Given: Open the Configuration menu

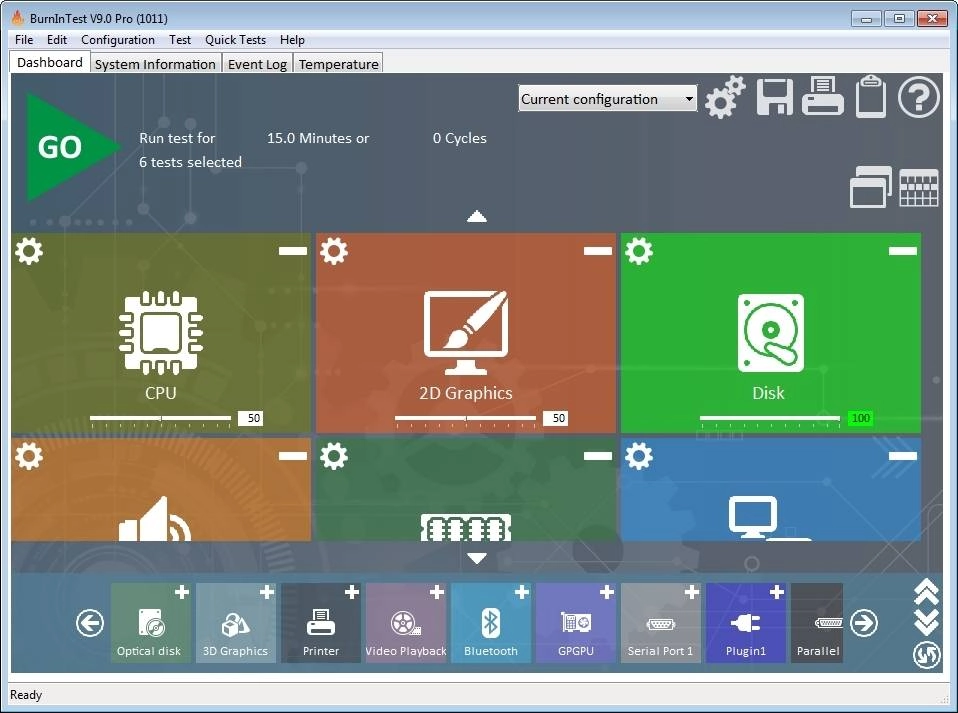Looking at the screenshot, I should [x=118, y=40].
